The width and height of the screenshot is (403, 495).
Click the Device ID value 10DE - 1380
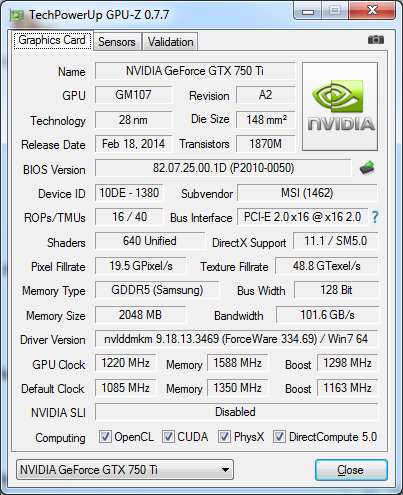pyautogui.click(x=129, y=193)
